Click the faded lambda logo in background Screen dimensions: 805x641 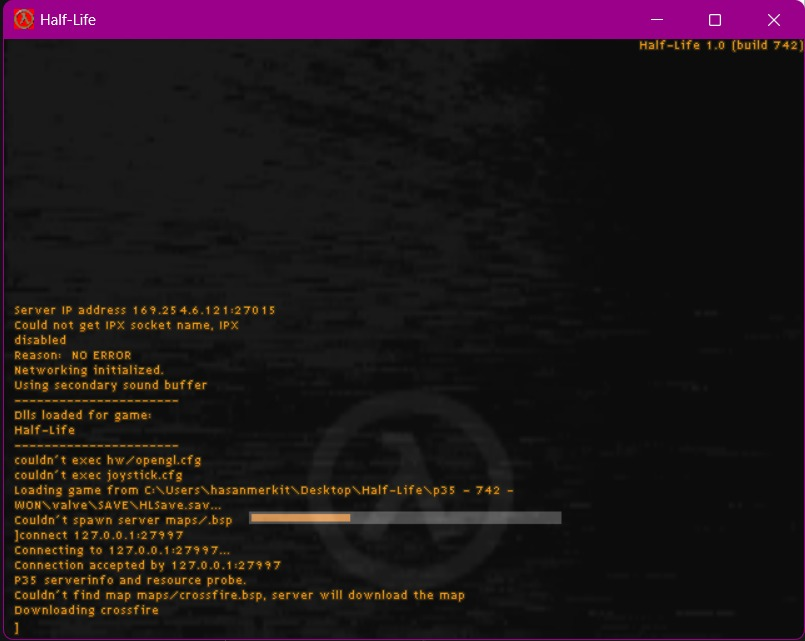point(409,495)
